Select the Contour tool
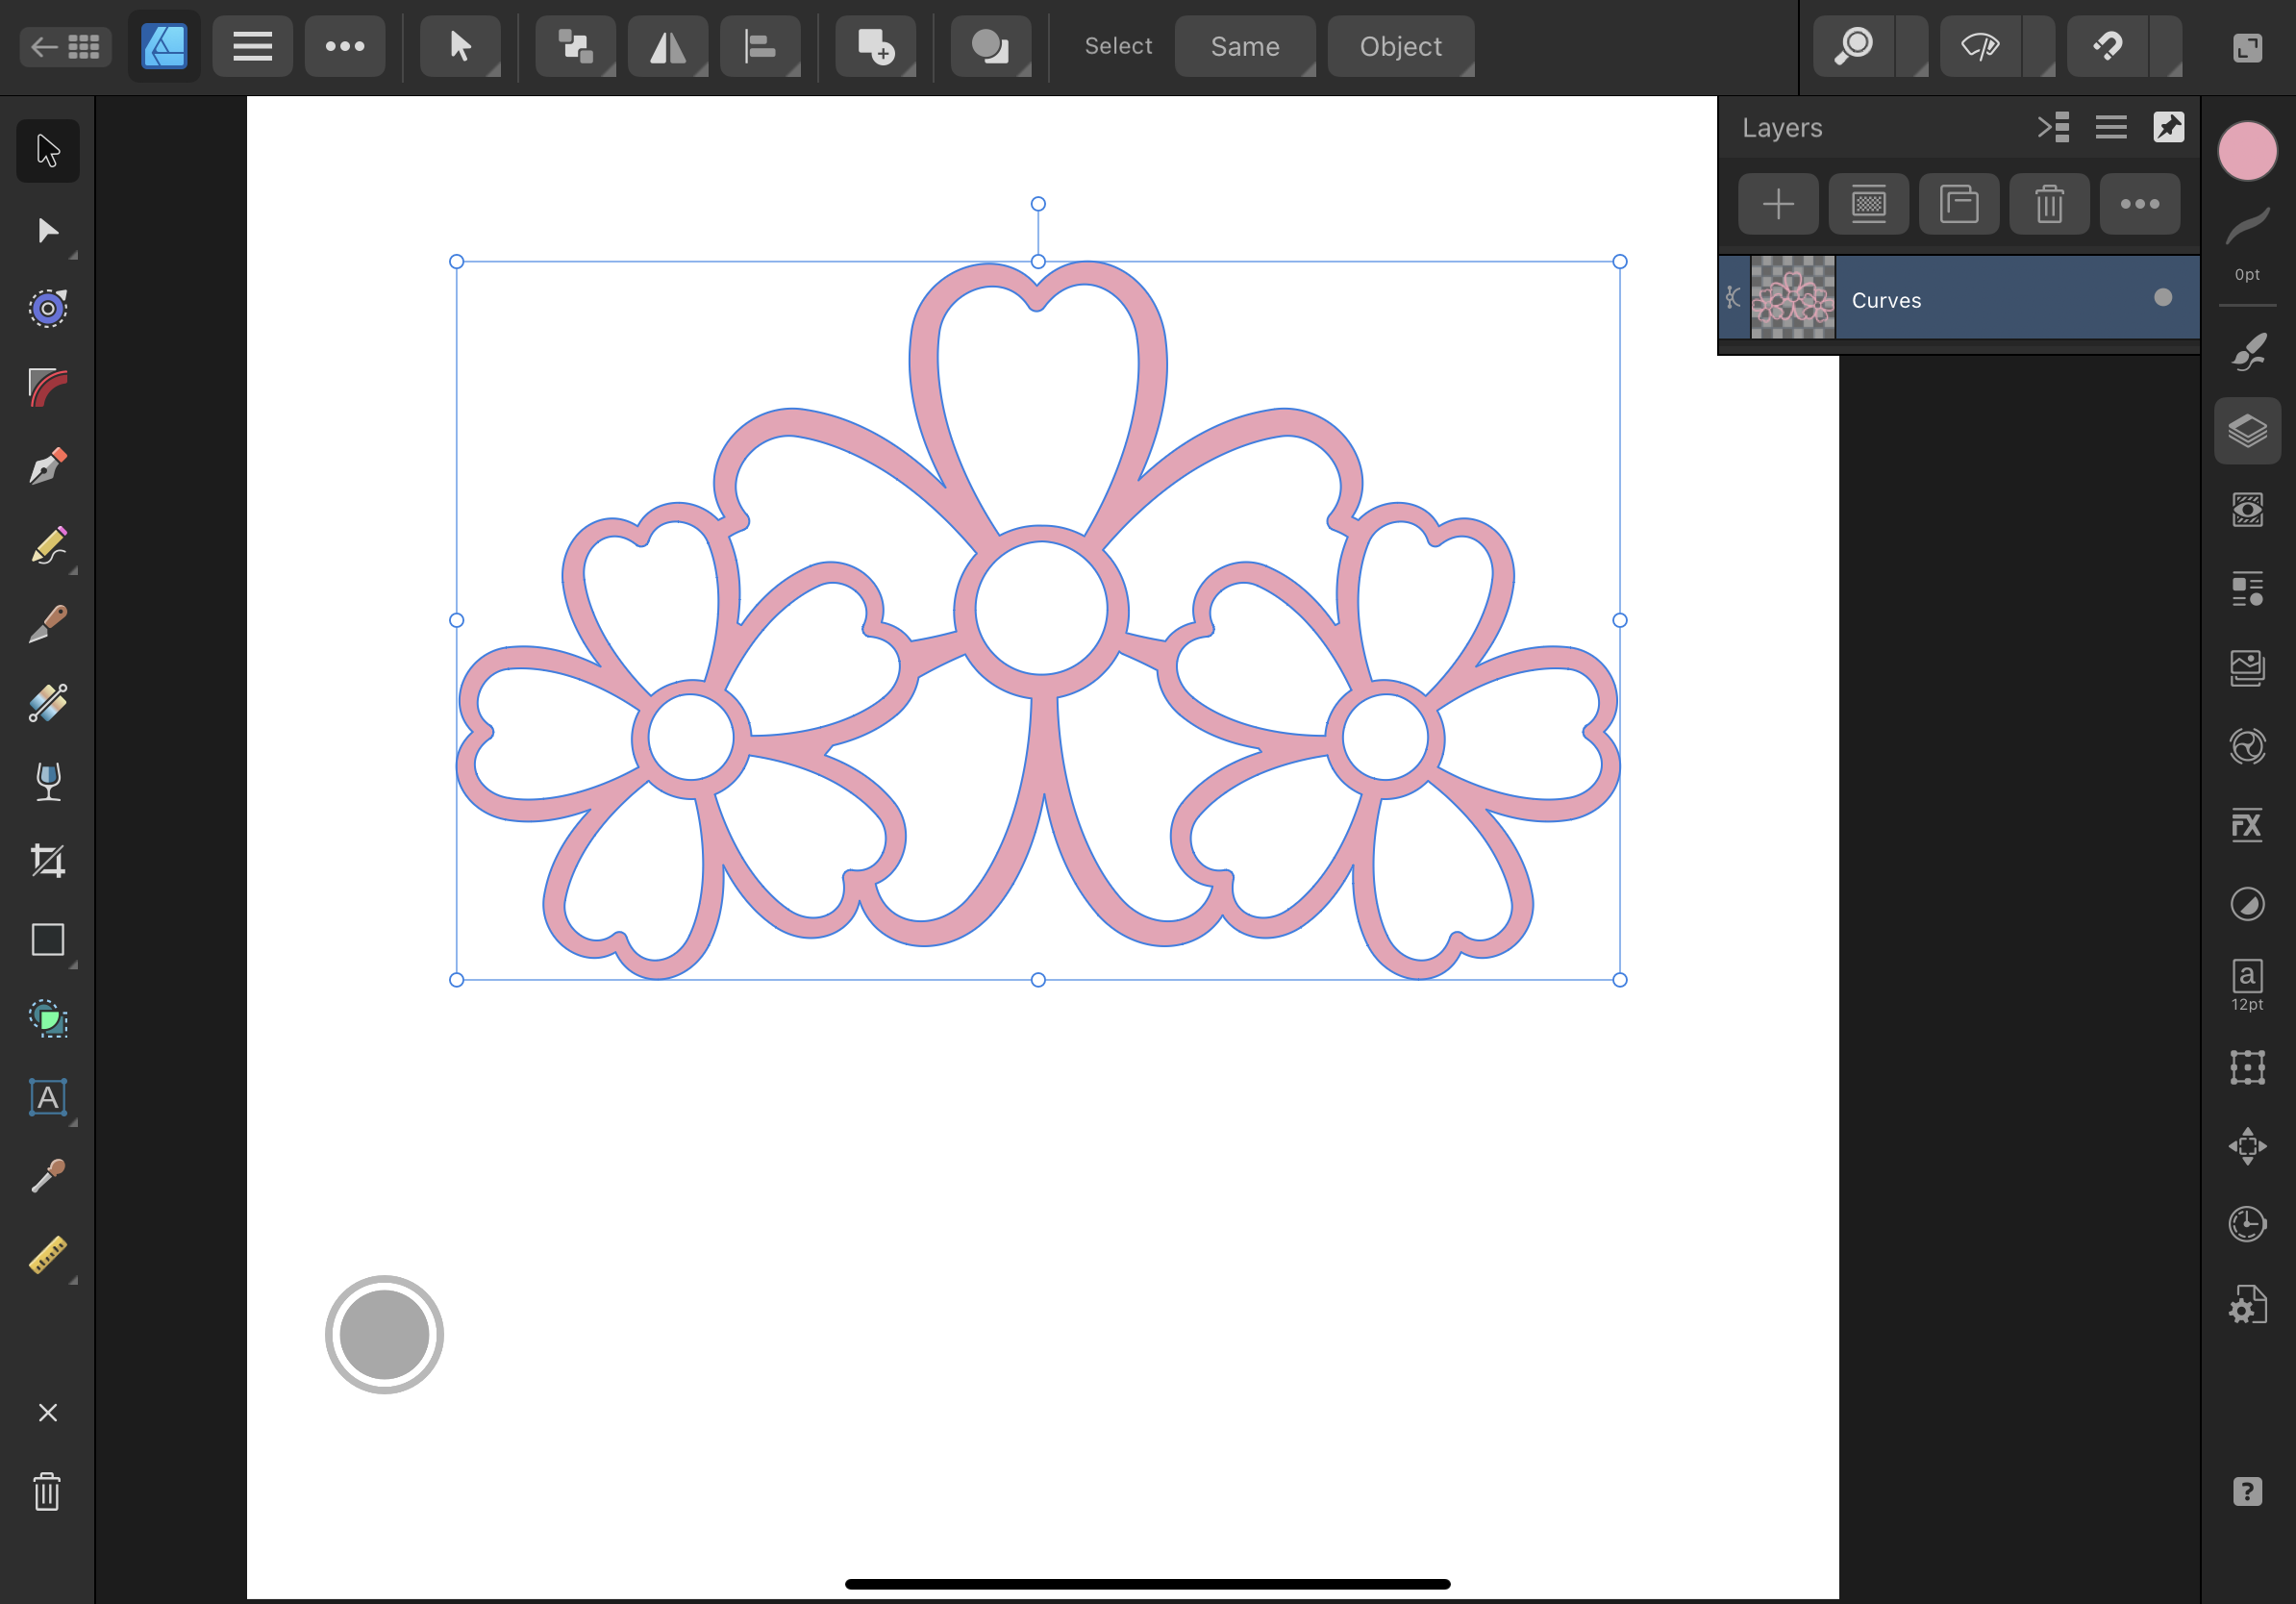 47,309
